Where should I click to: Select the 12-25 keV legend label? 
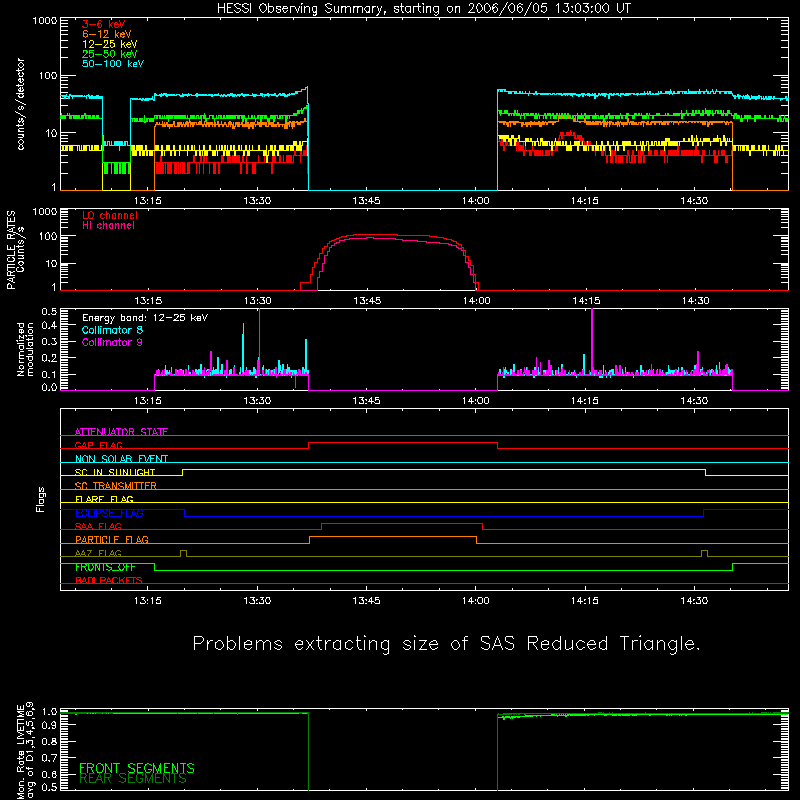(110, 44)
